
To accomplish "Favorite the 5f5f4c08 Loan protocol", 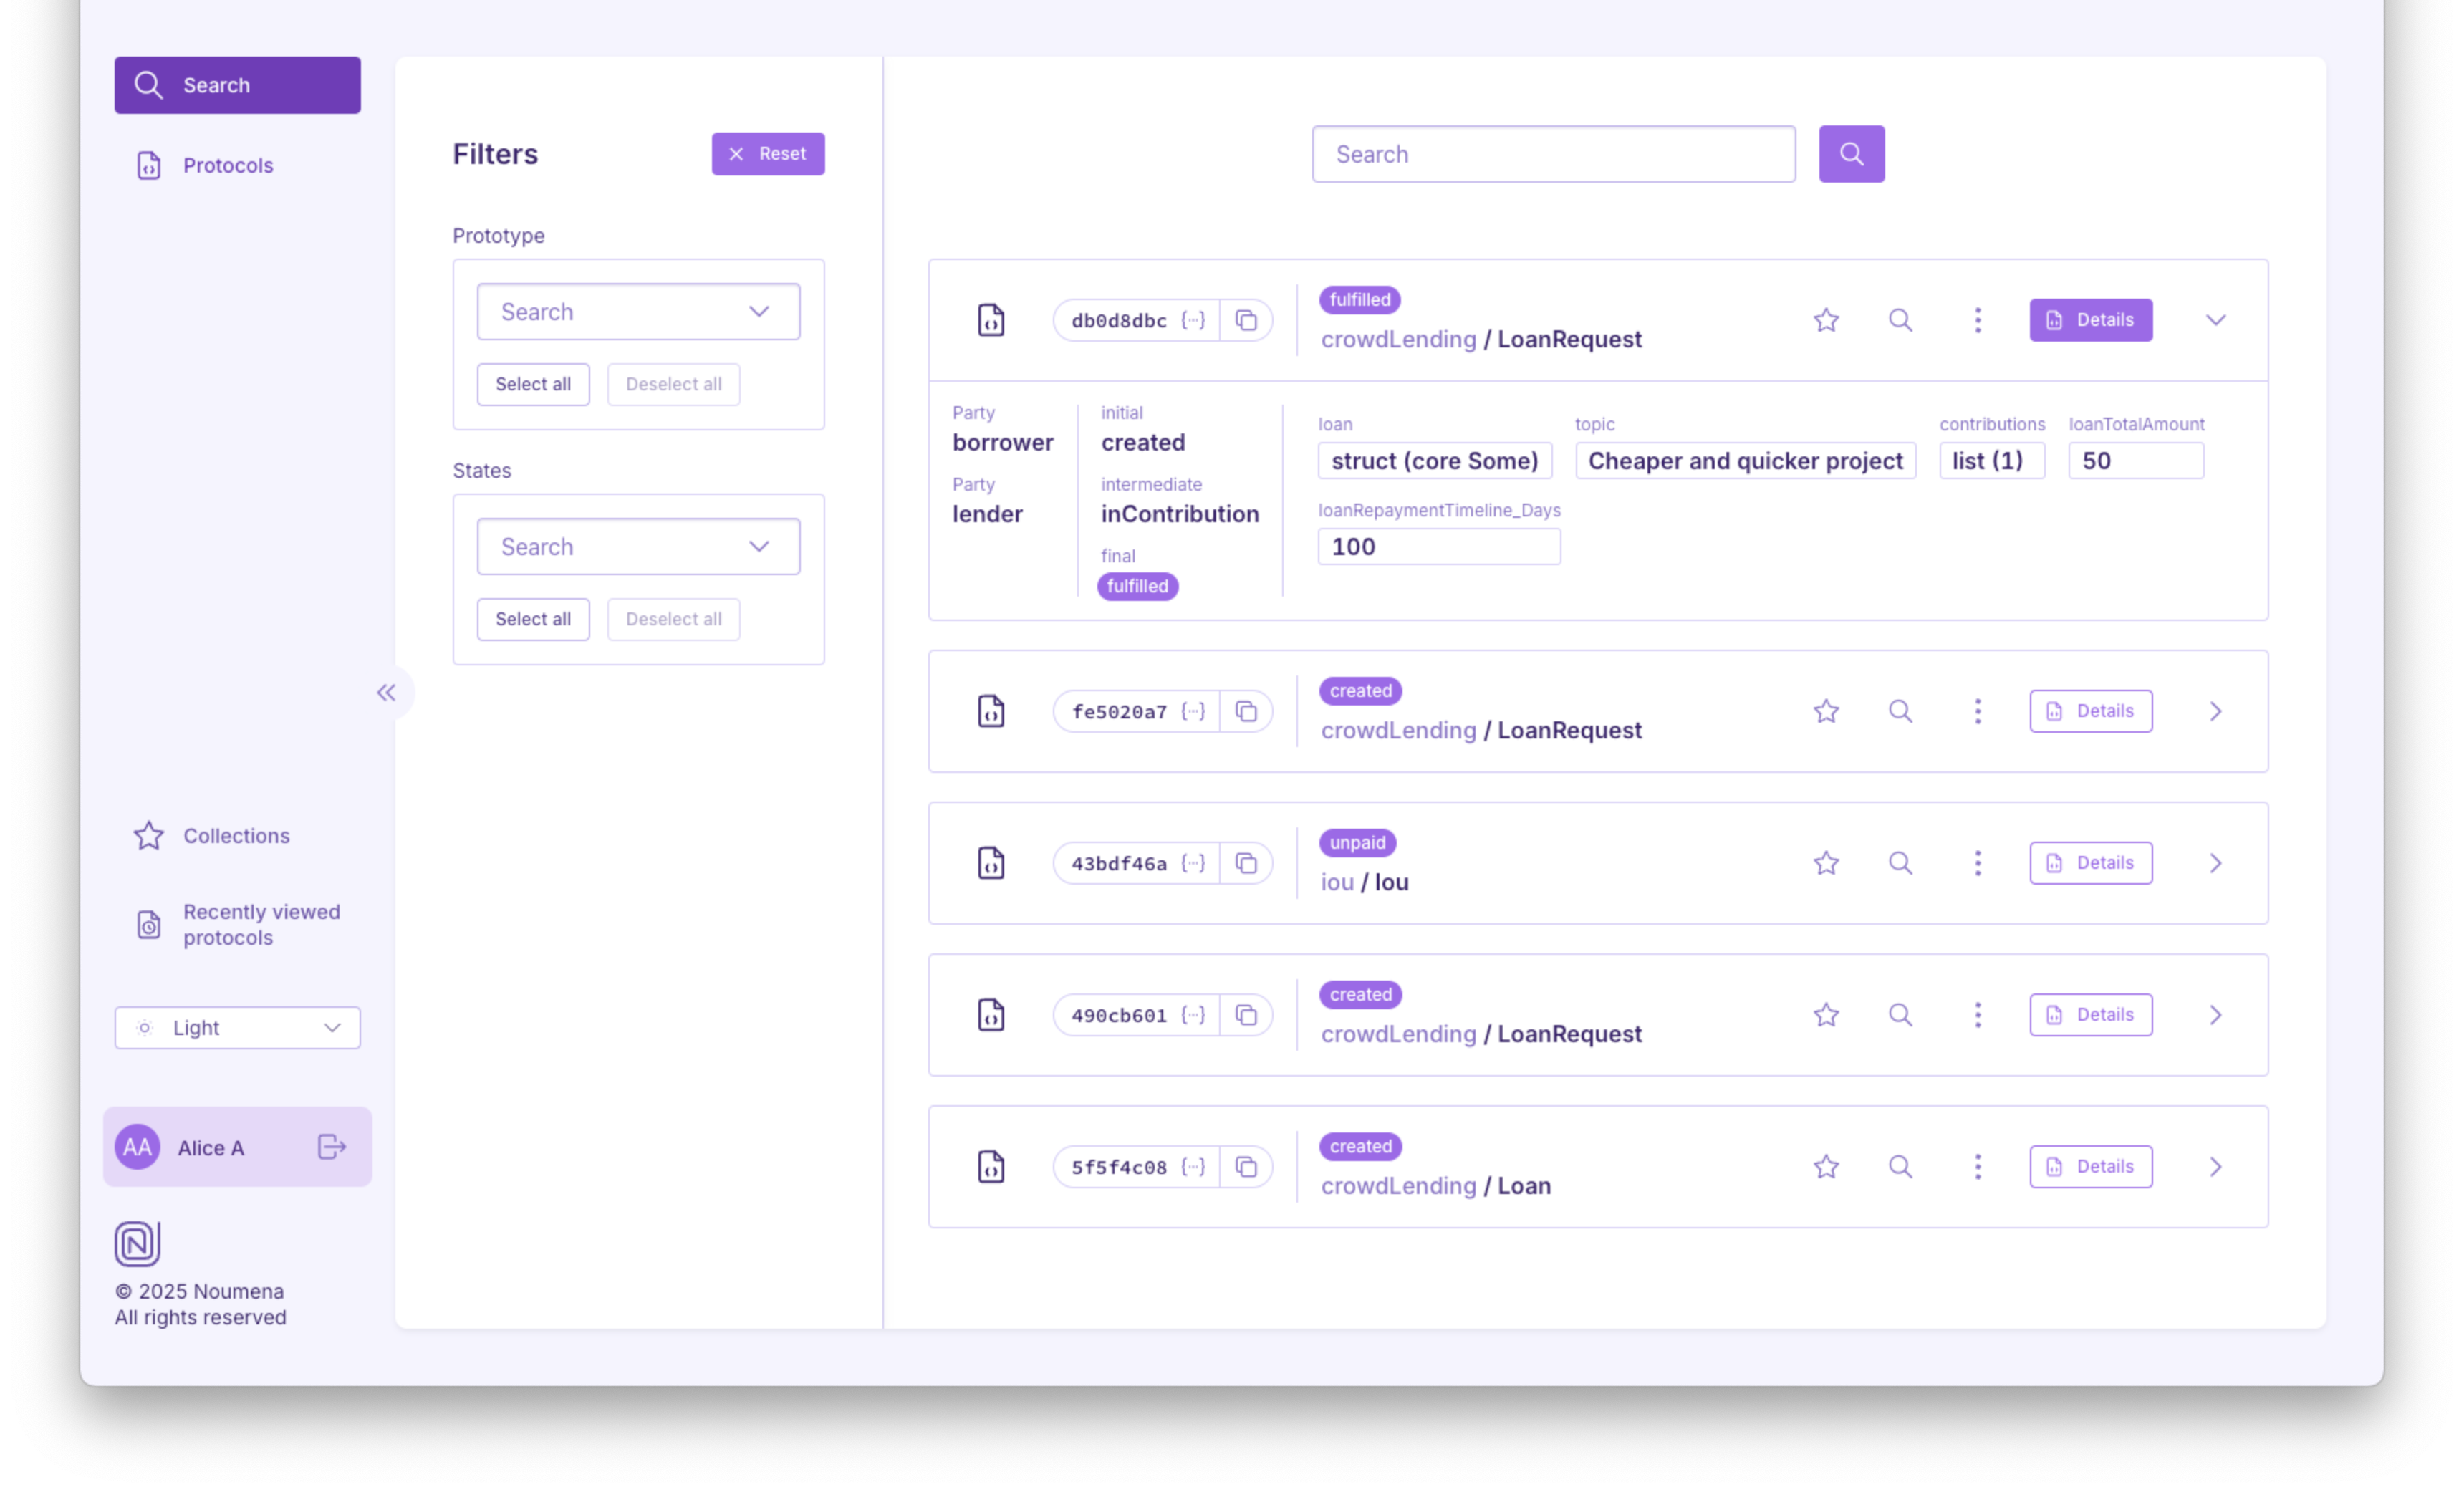I will [1826, 1167].
